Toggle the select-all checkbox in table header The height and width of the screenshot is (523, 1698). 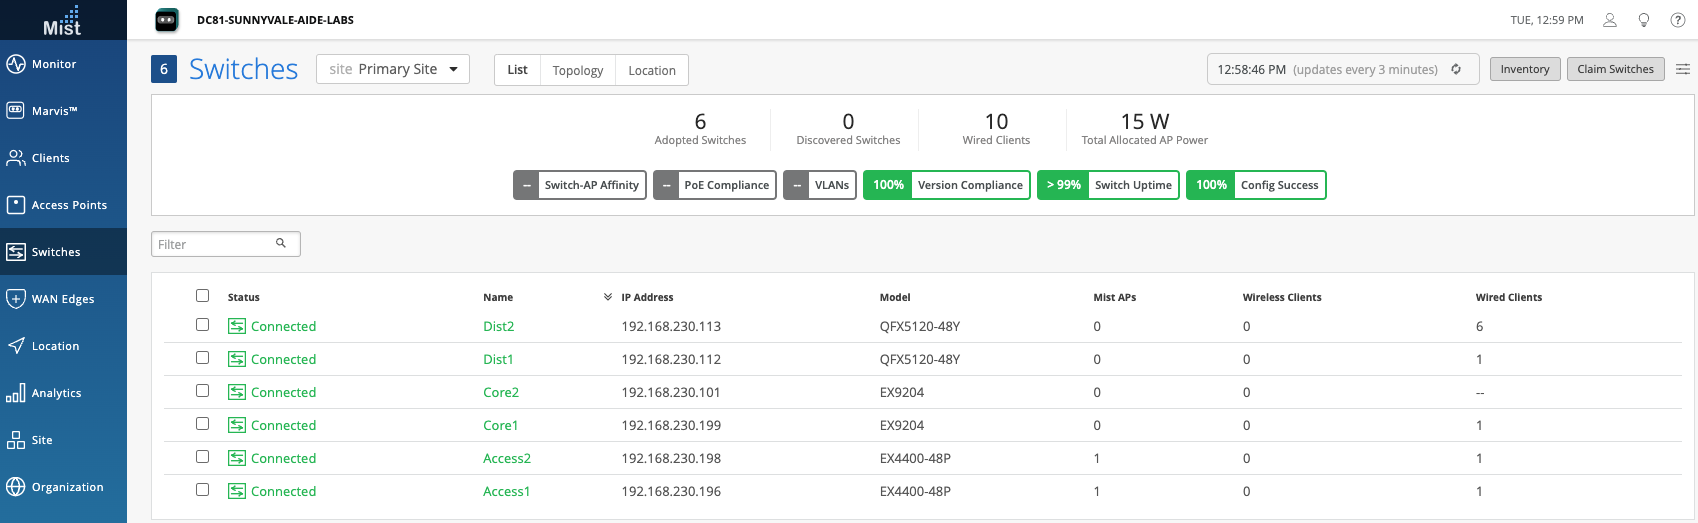[203, 296]
